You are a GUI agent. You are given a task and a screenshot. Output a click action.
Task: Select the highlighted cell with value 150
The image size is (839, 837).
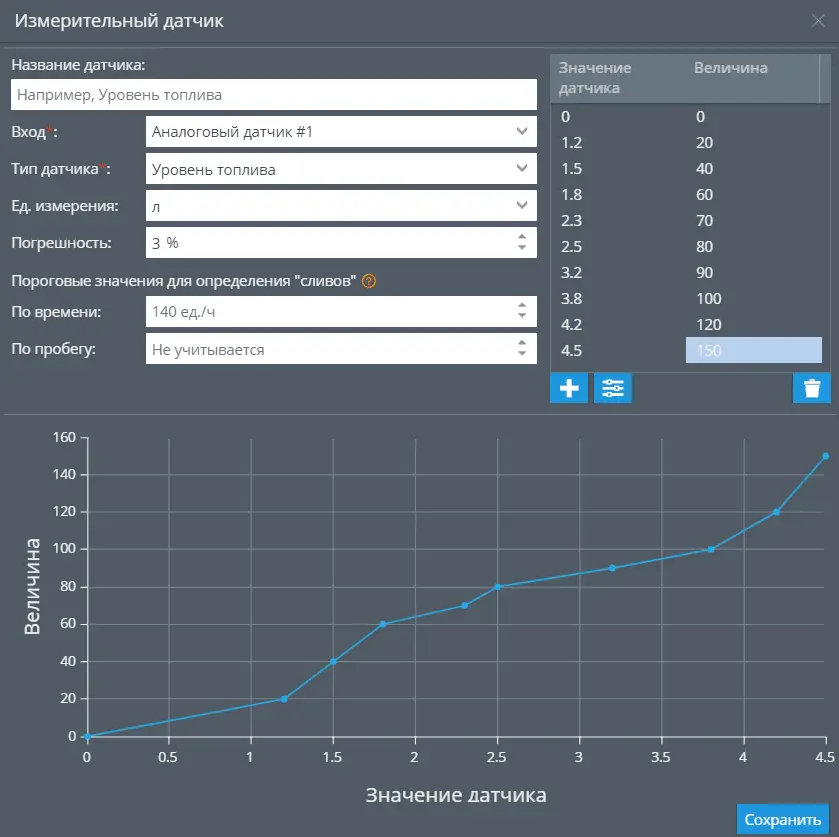click(x=753, y=350)
